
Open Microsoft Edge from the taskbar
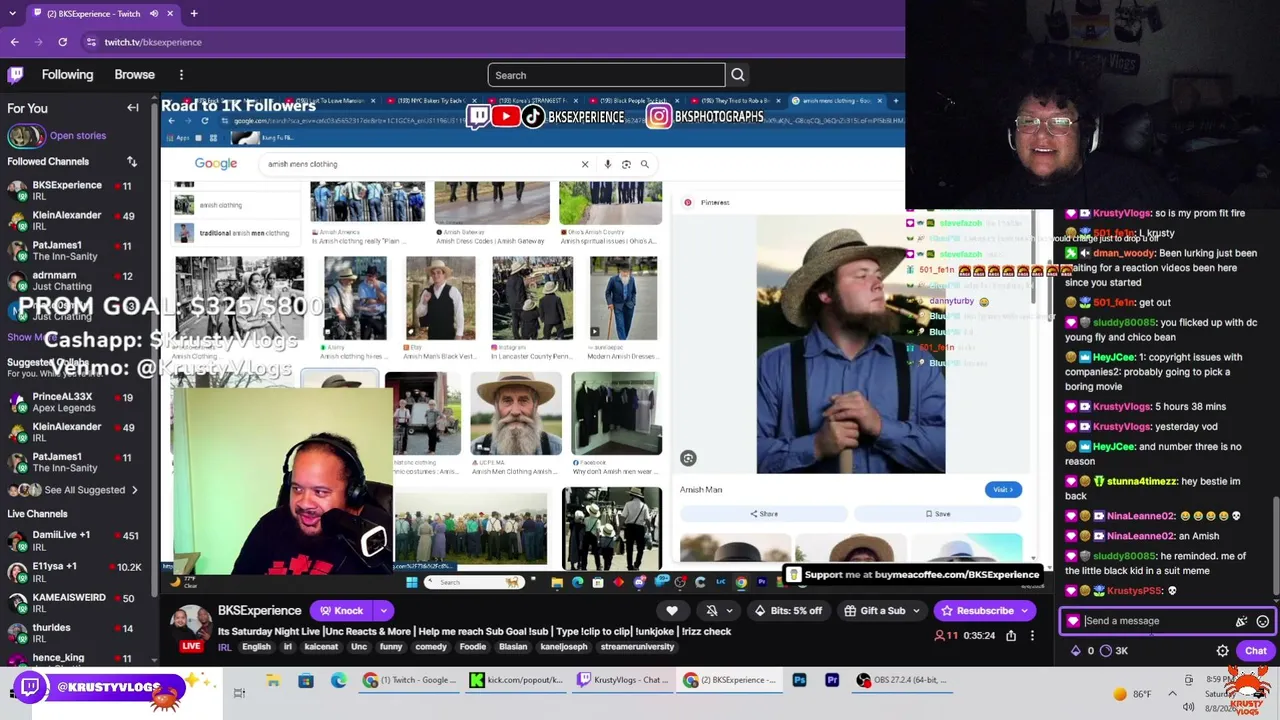(x=339, y=680)
